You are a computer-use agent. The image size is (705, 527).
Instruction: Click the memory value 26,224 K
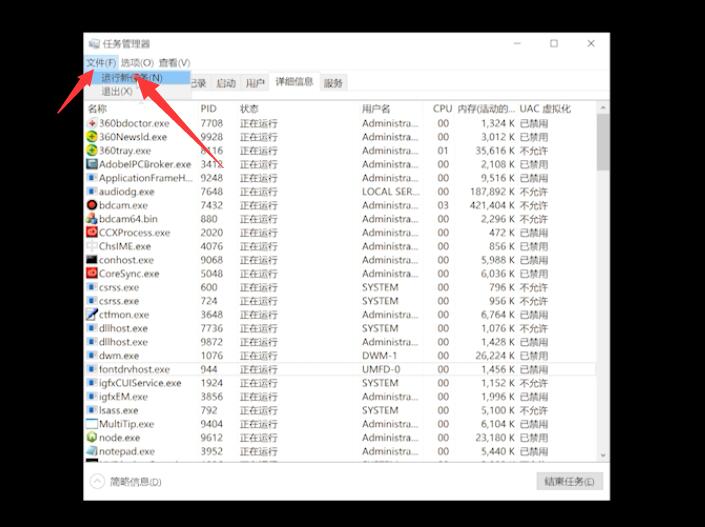(x=495, y=355)
